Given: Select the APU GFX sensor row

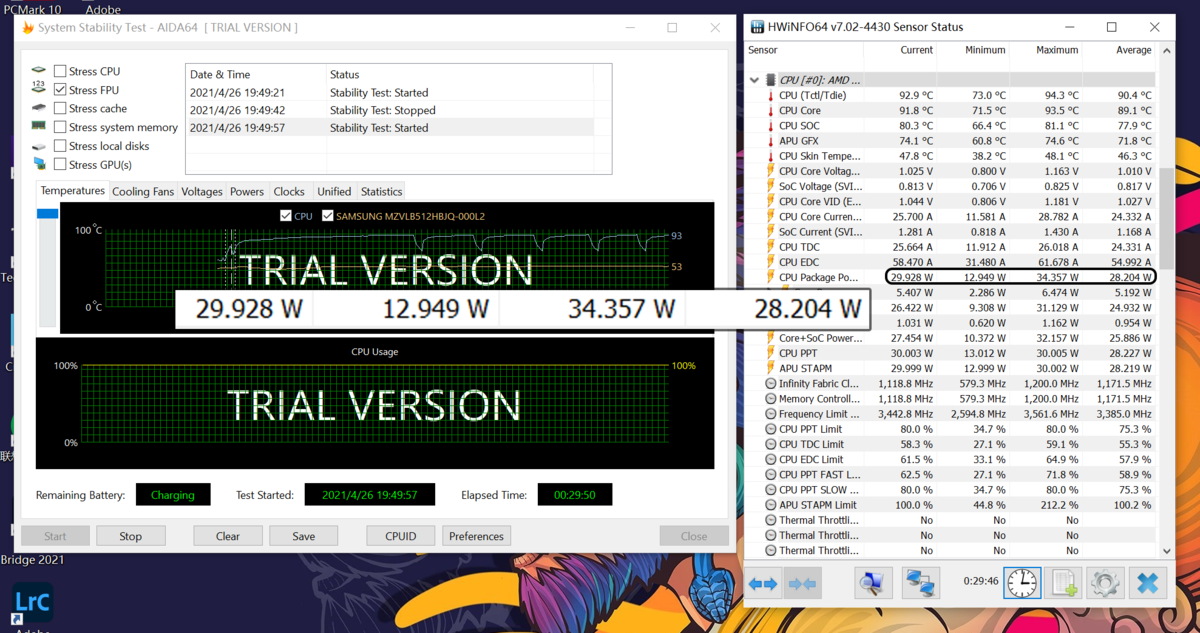Looking at the screenshot, I should click(952, 141).
